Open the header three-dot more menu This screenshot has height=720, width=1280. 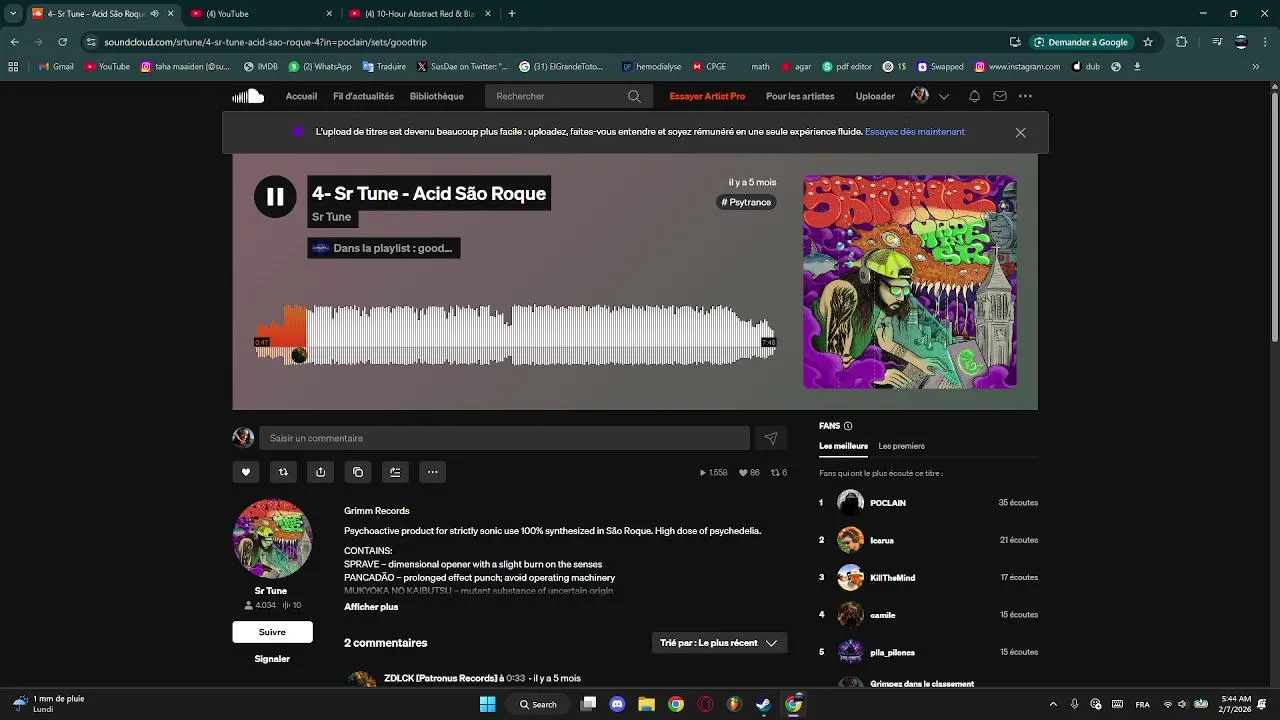pos(1025,96)
